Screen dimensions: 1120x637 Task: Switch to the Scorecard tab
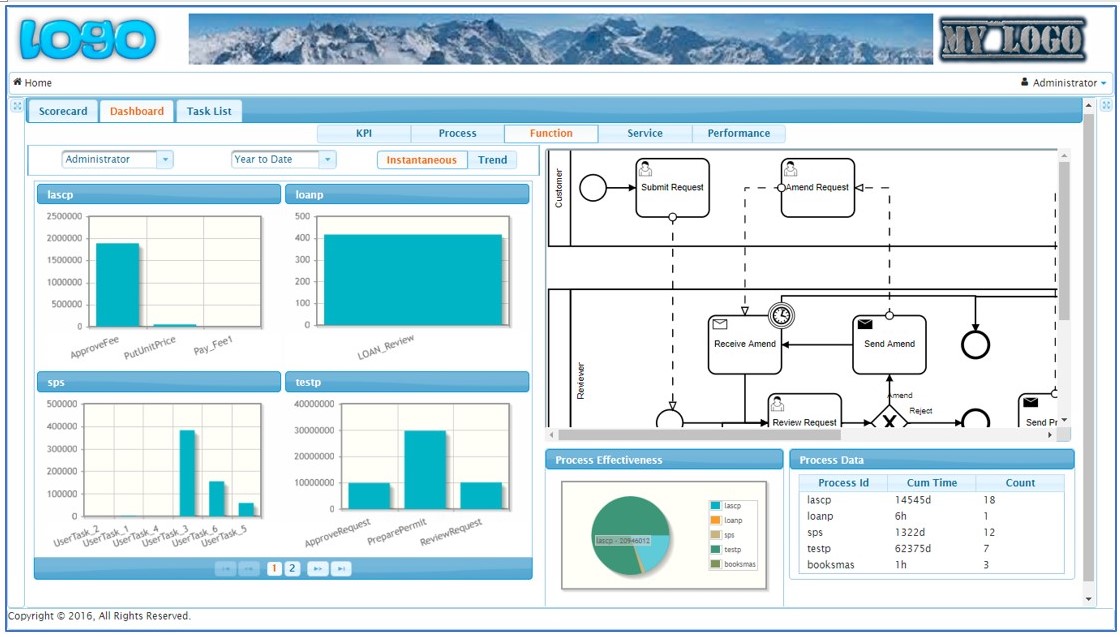pos(63,111)
